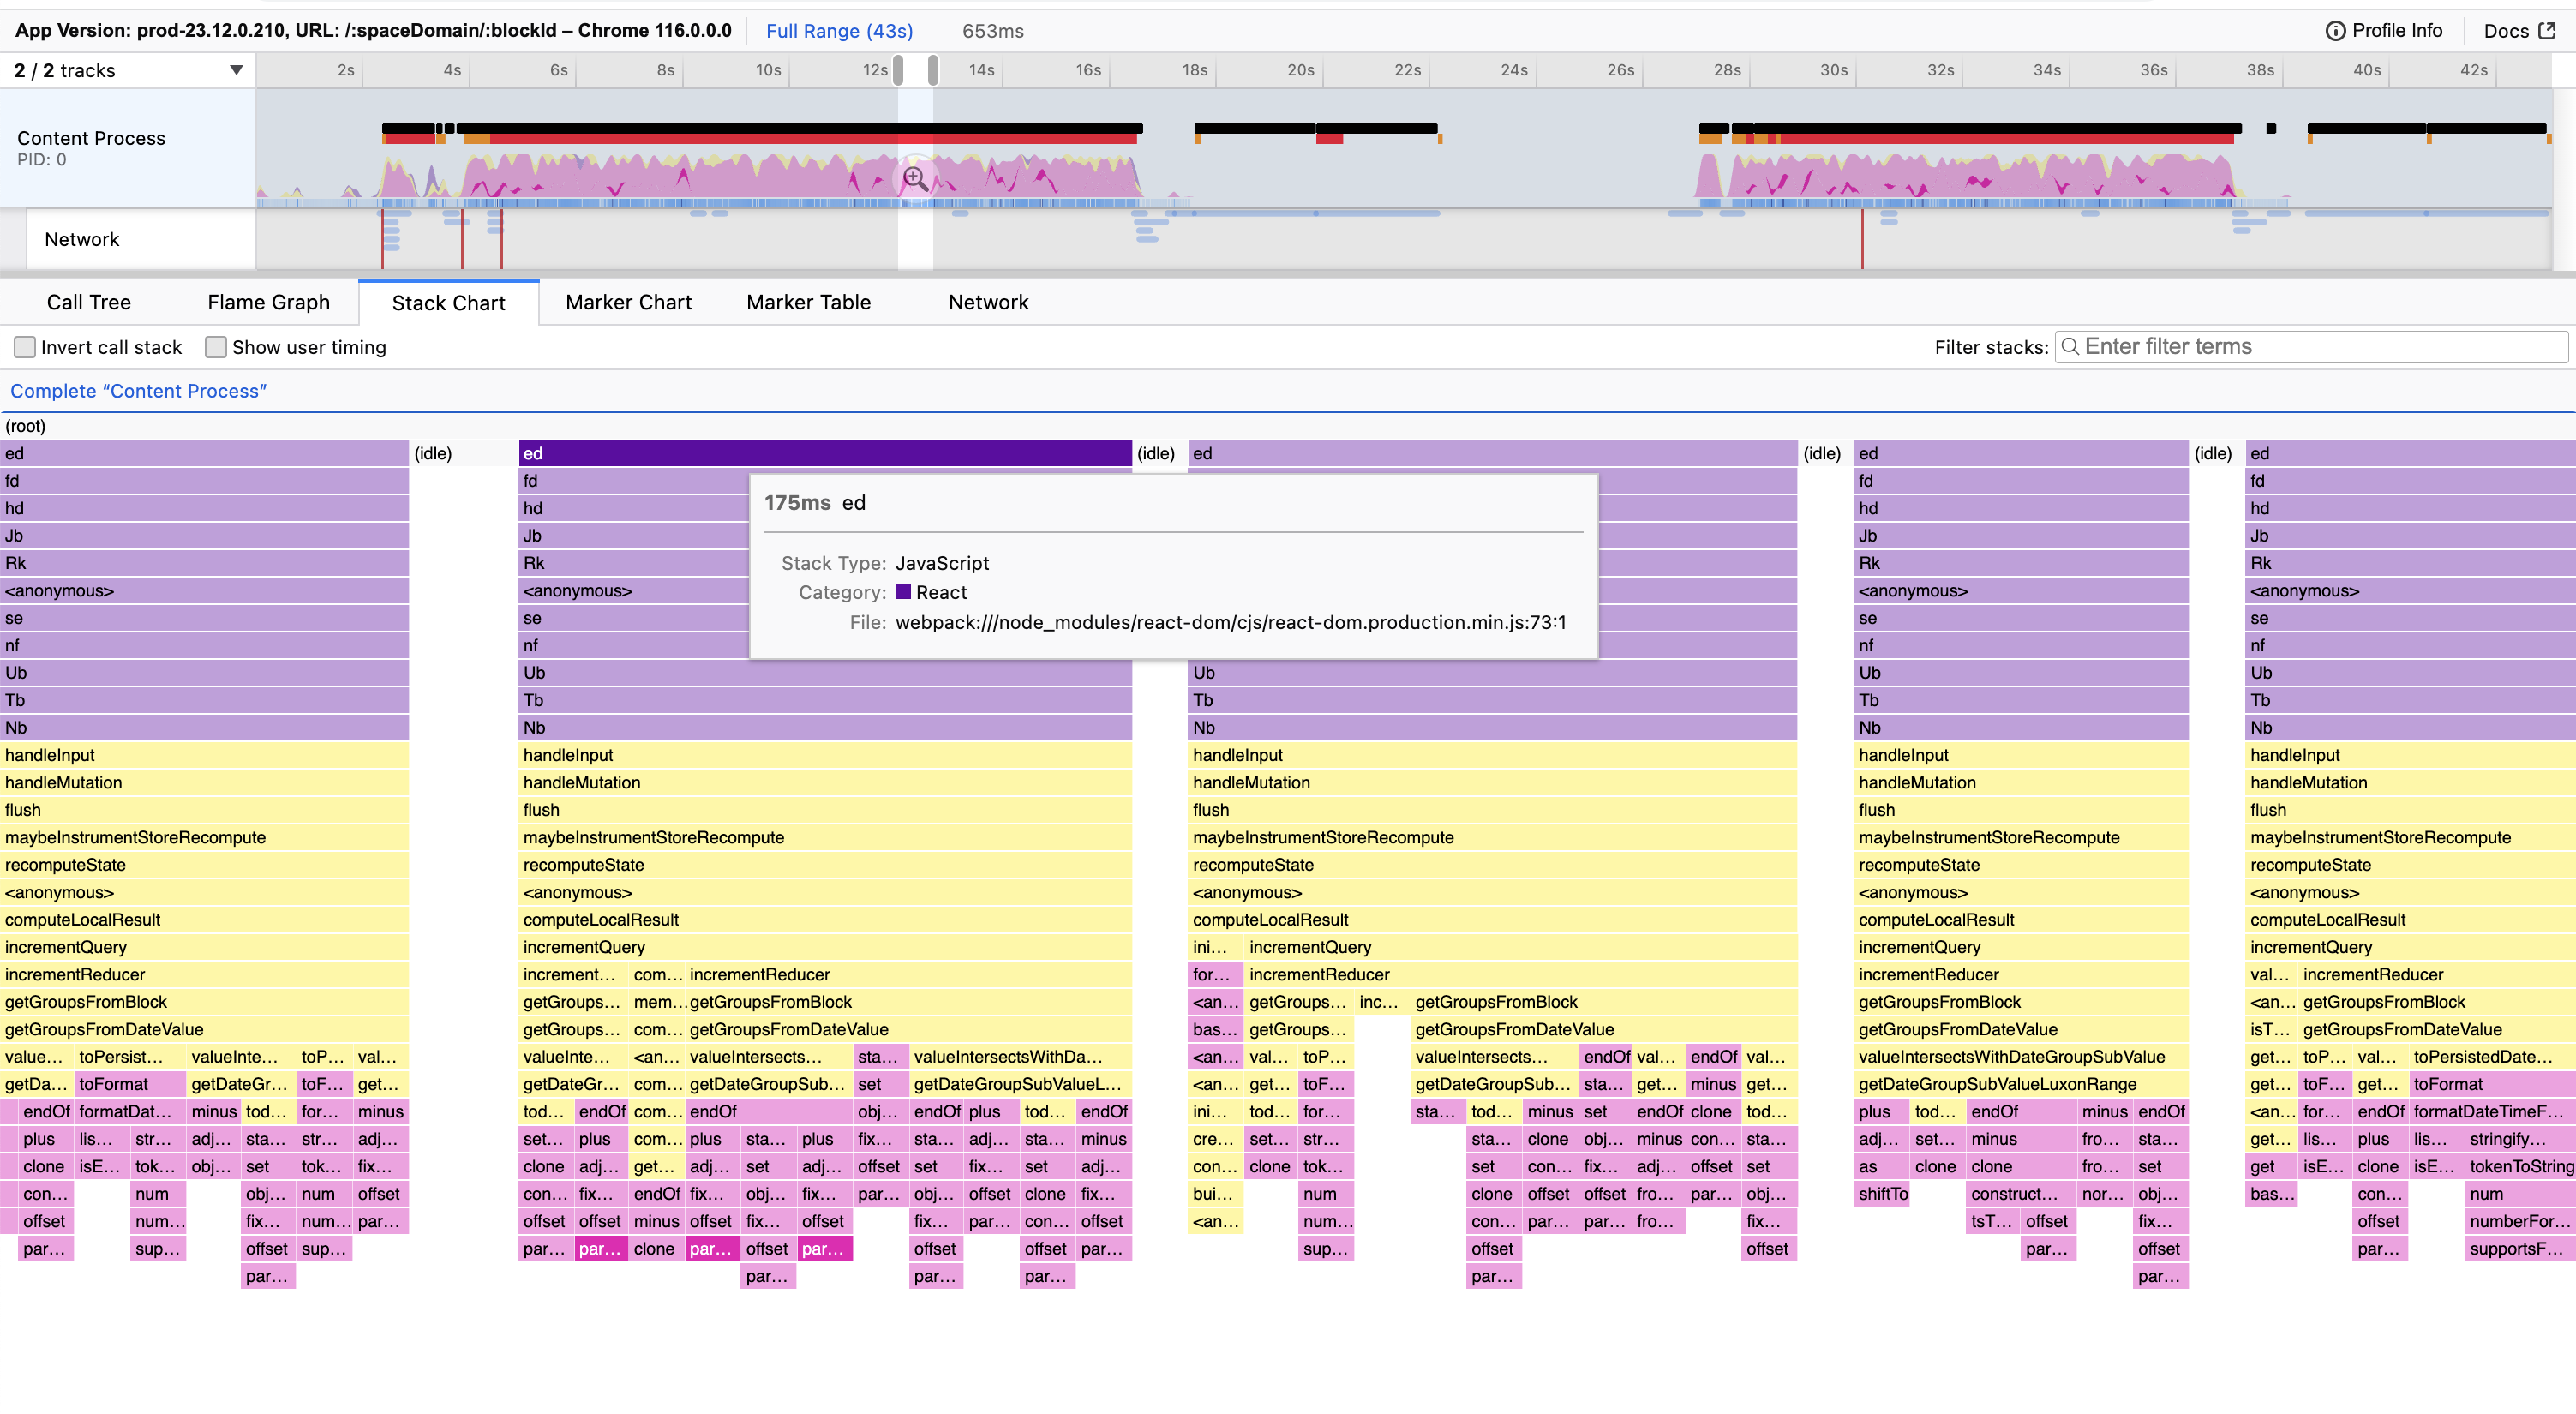Click the toFormat frame in the left stack

coord(130,1084)
